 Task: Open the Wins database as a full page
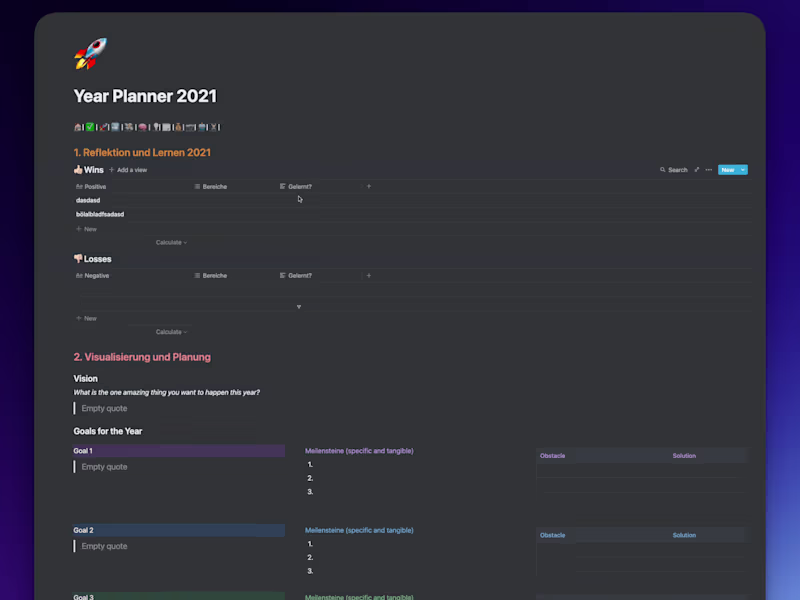(696, 170)
